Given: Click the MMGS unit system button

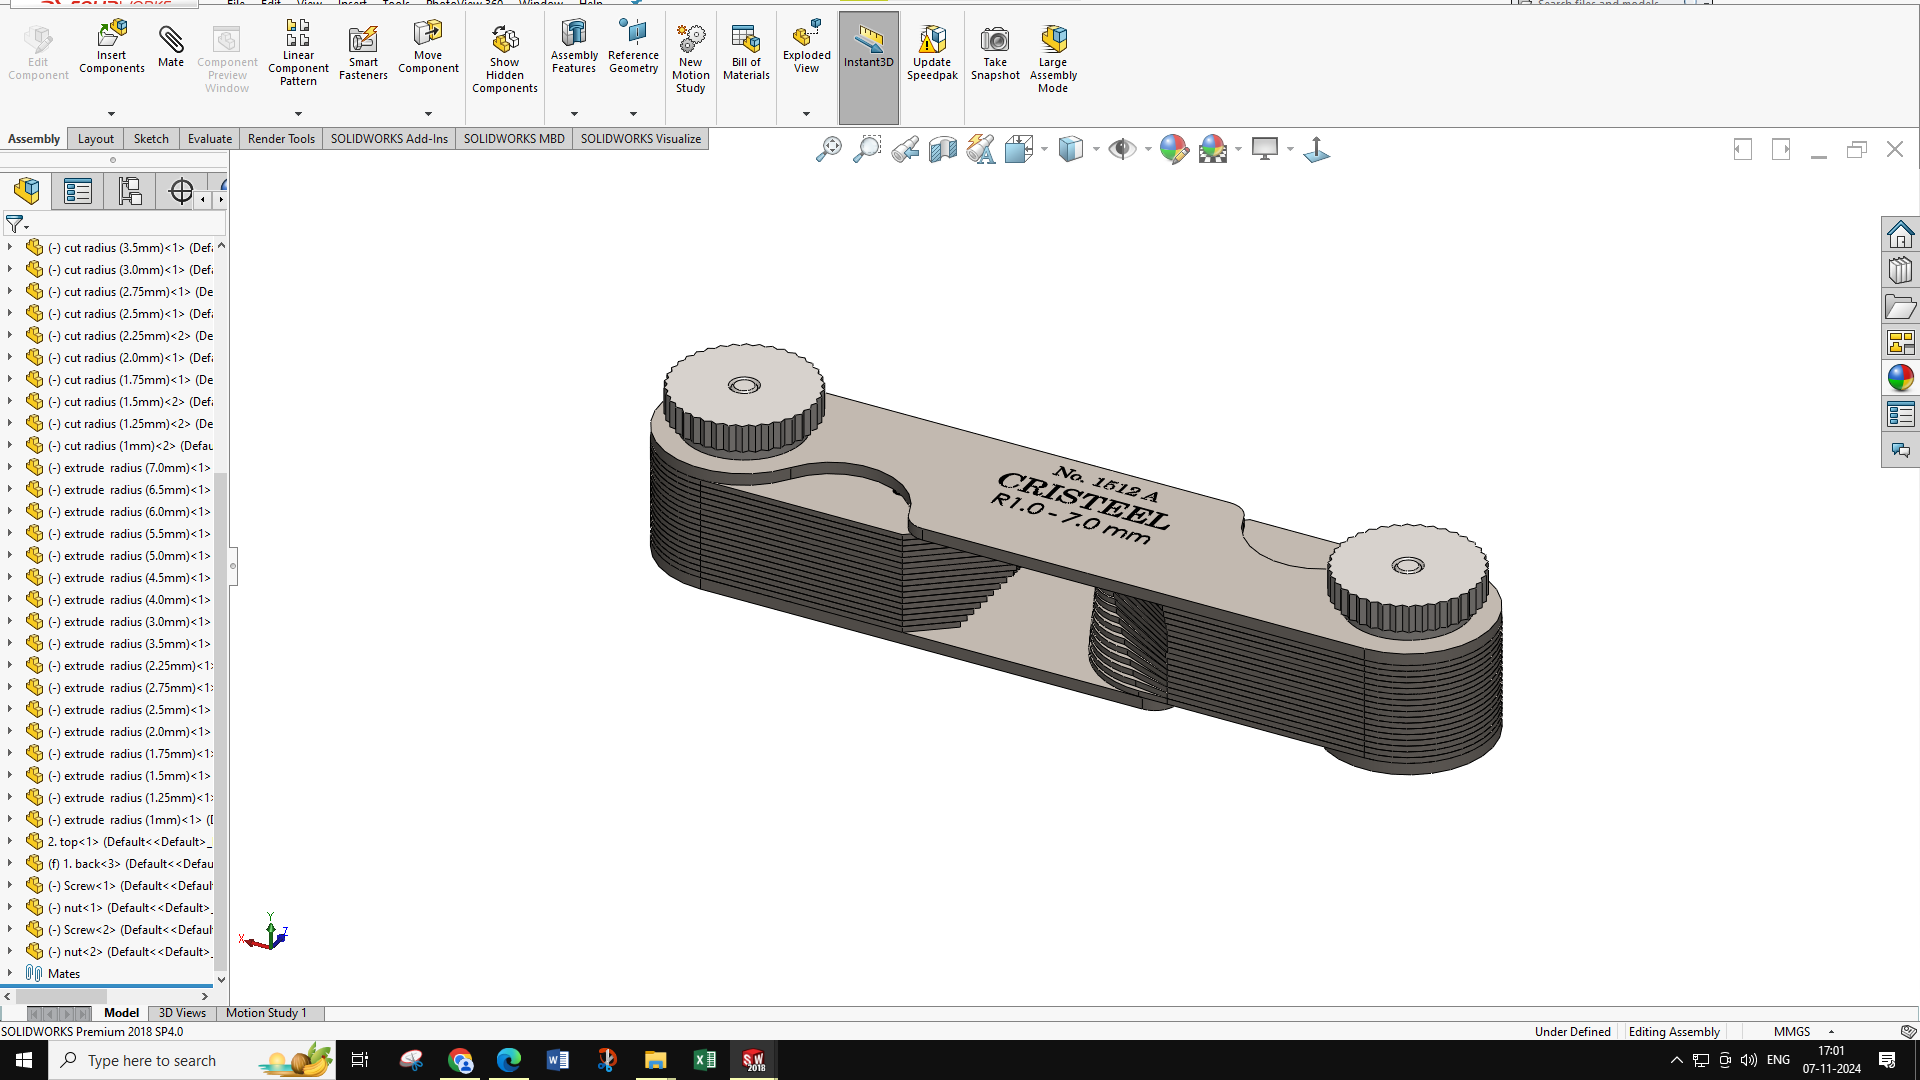Looking at the screenshot, I should (1792, 1031).
